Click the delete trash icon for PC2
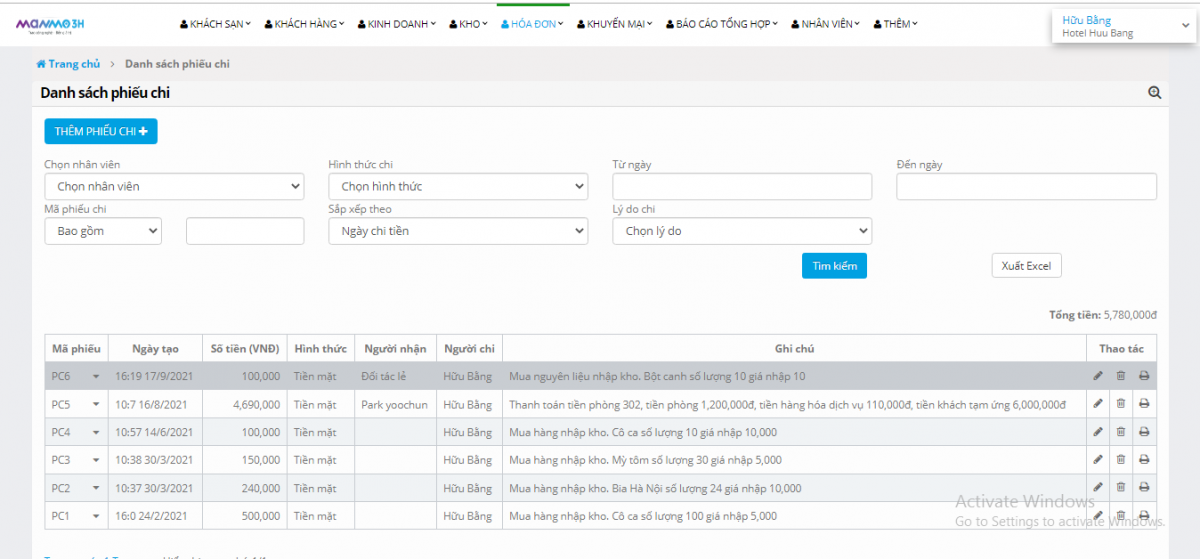Screen dimensions: 1200x559 click(x=1120, y=488)
